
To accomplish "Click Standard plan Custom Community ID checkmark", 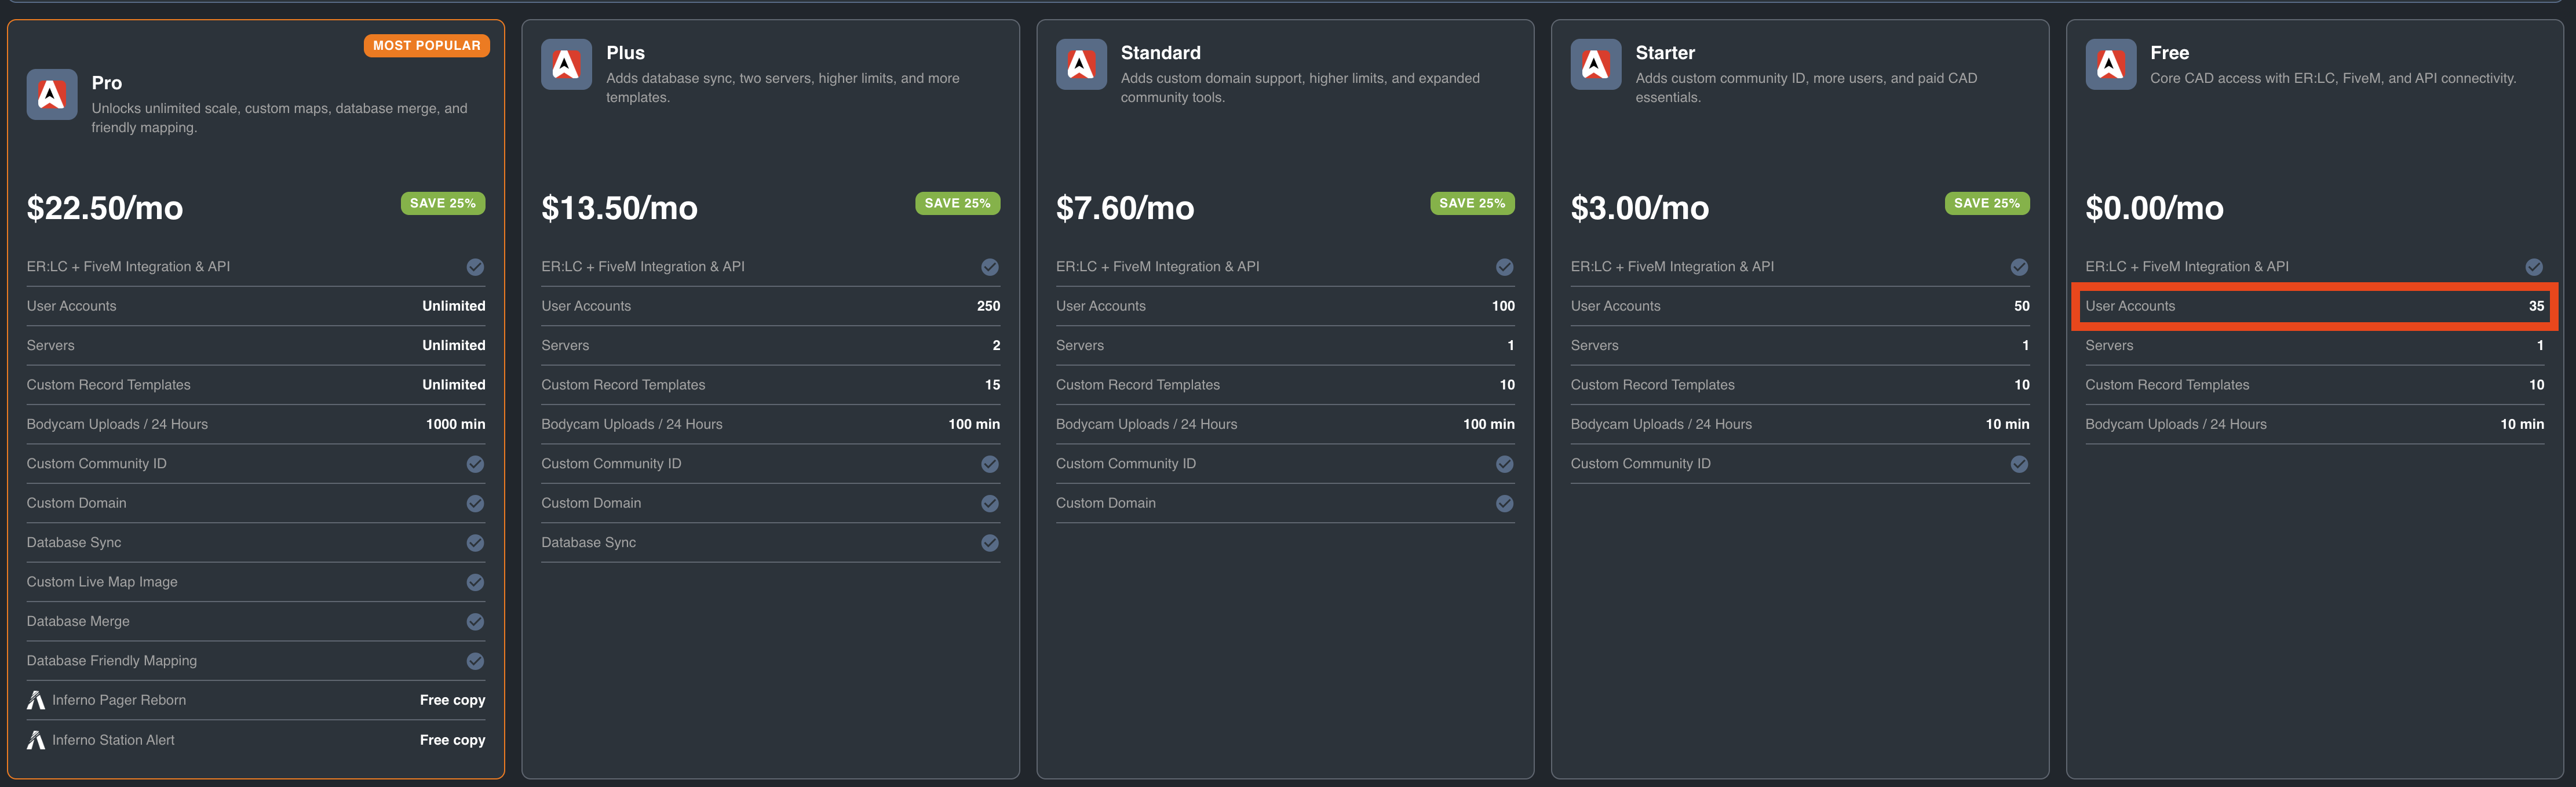I will coord(1504,464).
